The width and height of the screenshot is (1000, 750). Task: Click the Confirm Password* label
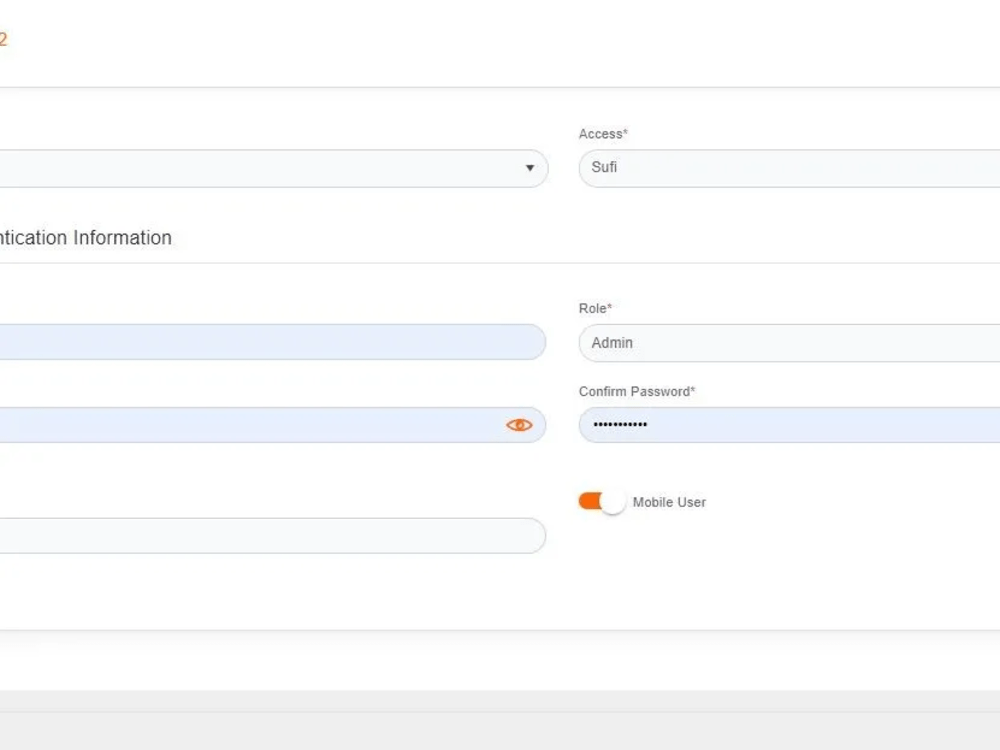coord(636,392)
